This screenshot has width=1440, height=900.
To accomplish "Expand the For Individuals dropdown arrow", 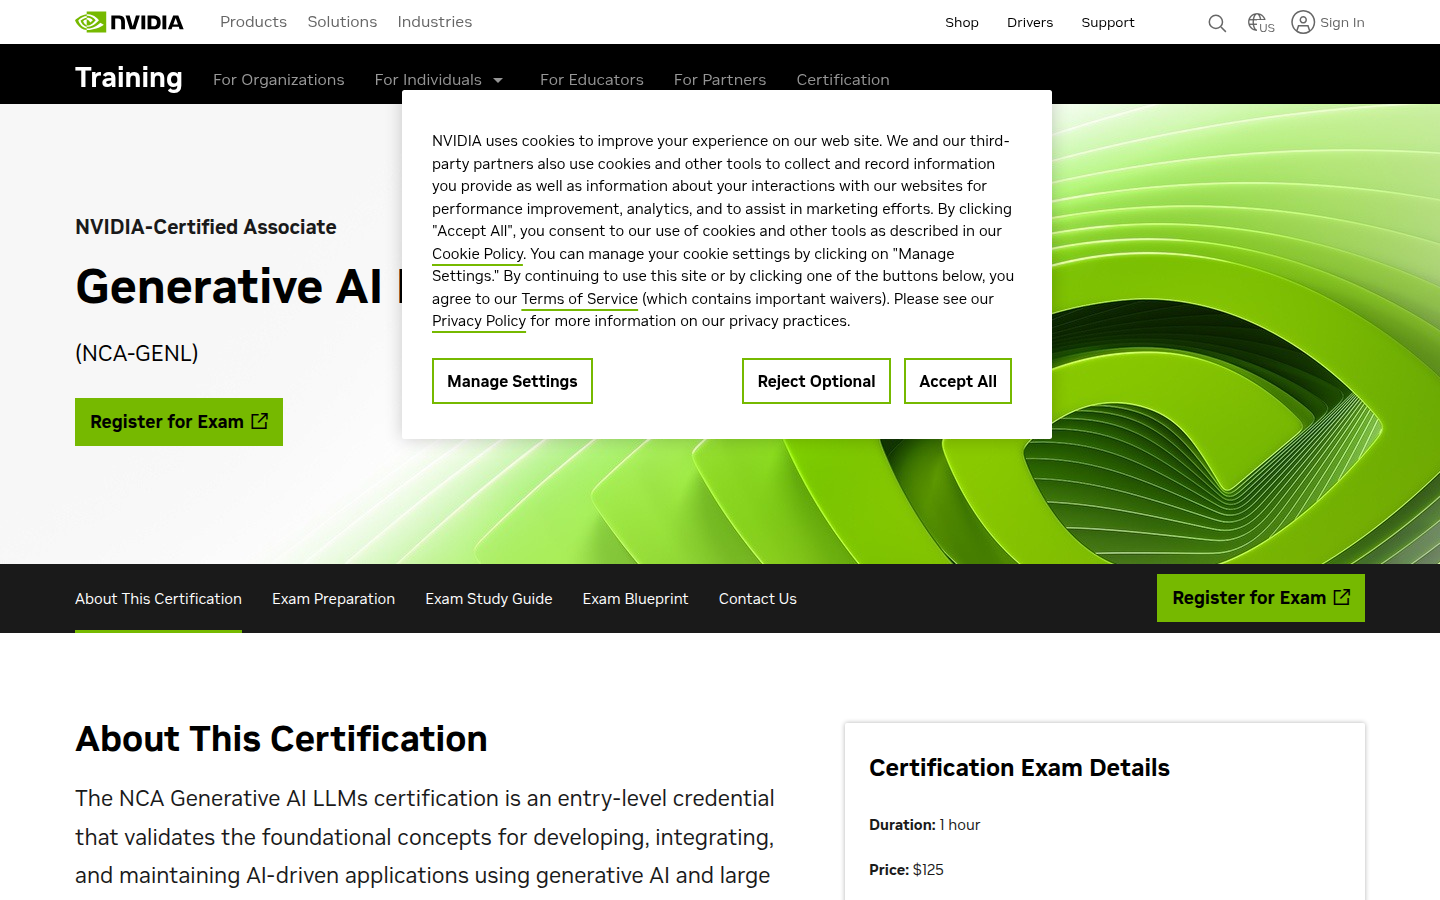I will coord(498,80).
